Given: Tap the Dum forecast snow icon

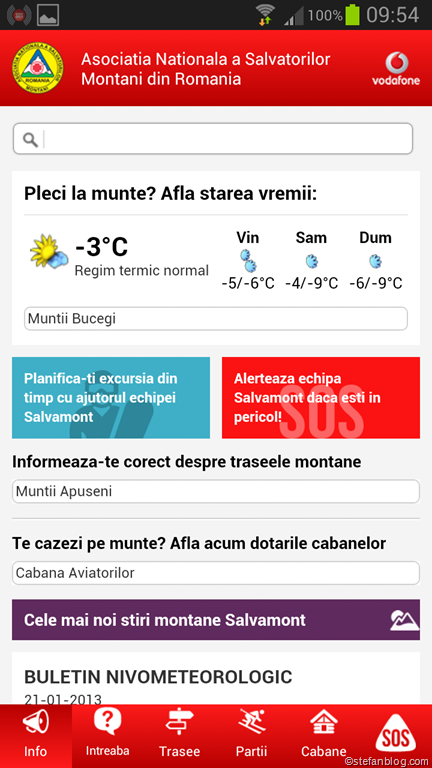Looking at the screenshot, I should (375, 261).
